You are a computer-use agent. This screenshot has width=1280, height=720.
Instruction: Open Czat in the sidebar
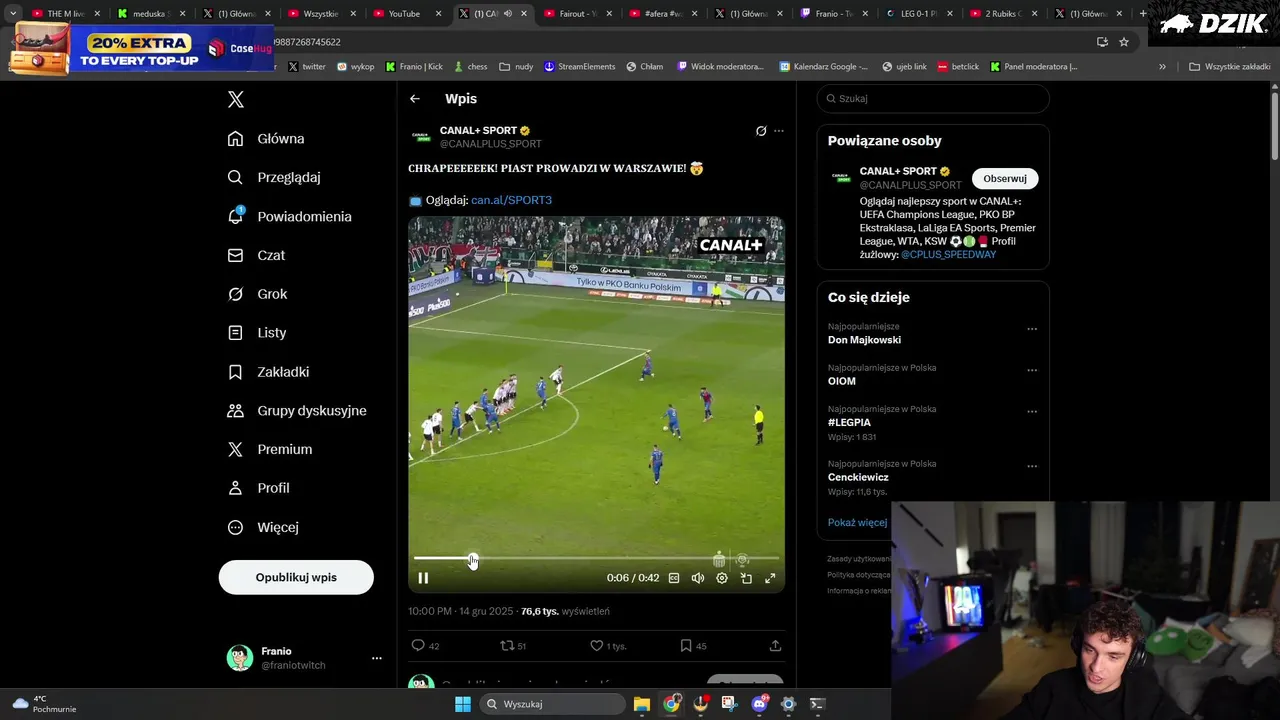[256, 255]
